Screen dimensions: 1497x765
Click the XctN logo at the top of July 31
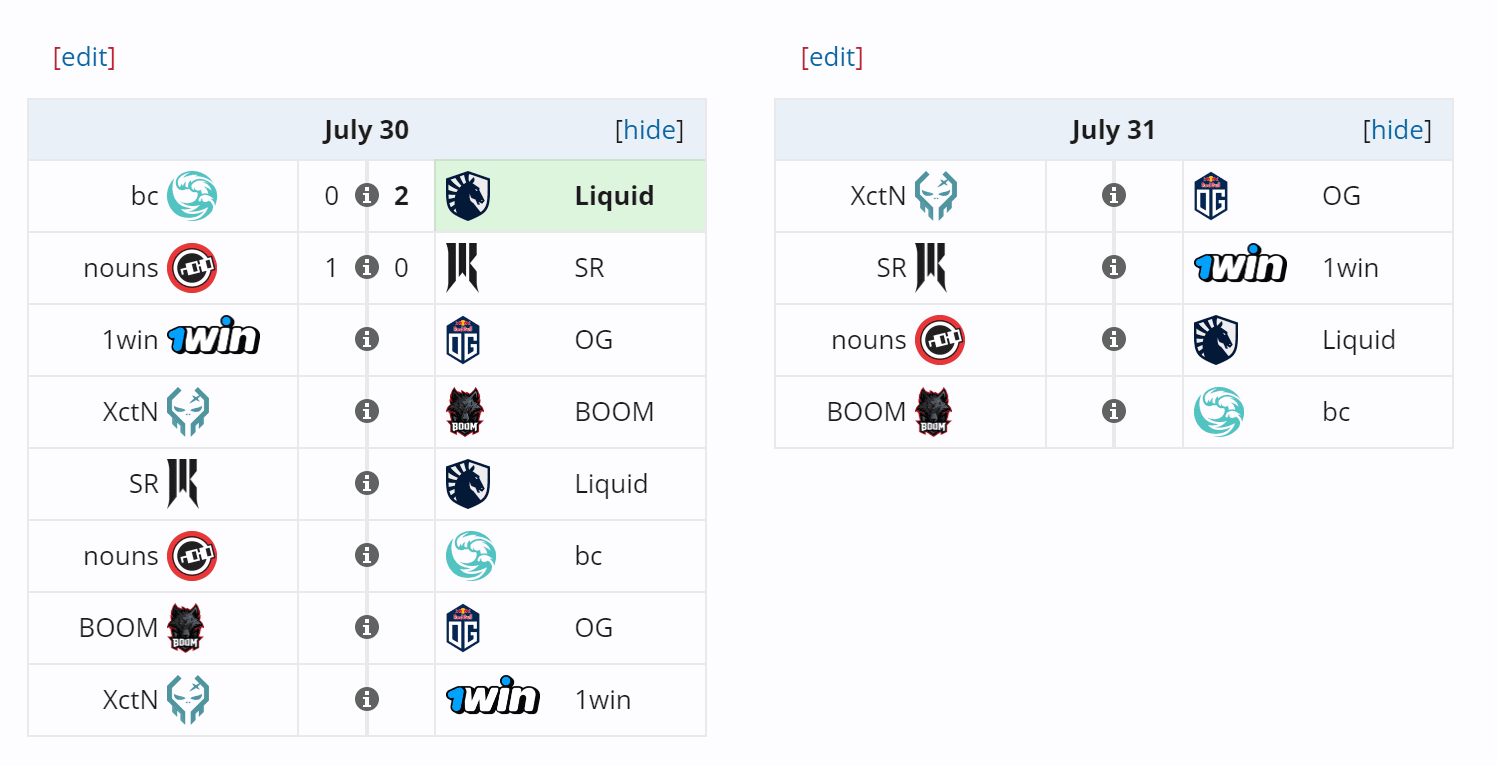click(x=936, y=196)
